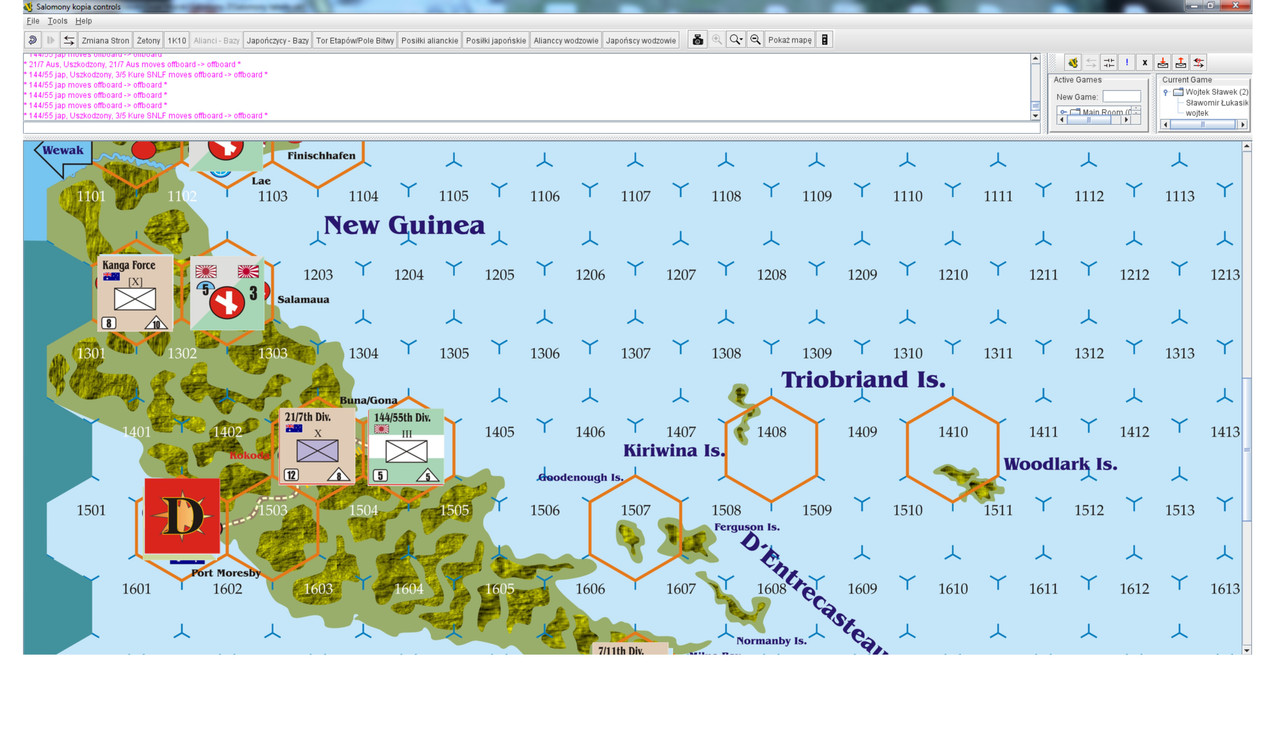This screenshot has height=733, width=1280.
Task: Click chat log scroll up arrow
Action: point(1036,59)
